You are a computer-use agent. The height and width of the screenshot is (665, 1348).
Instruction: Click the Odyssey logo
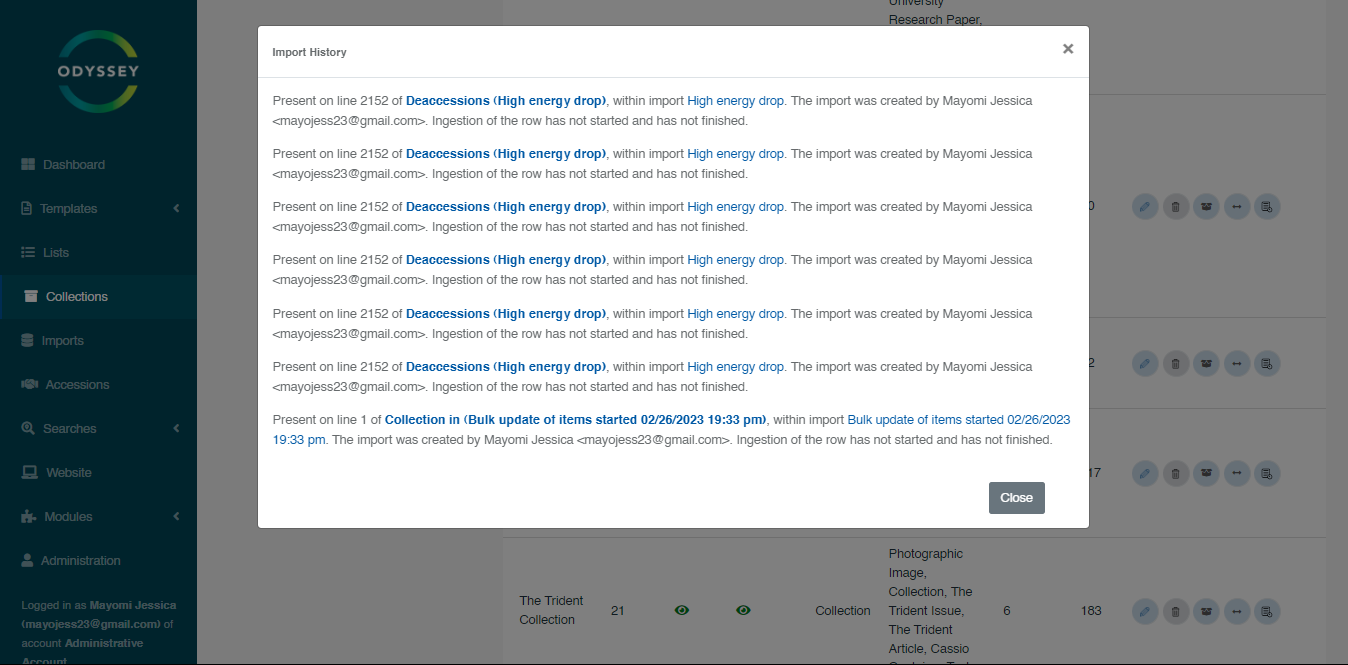pos(98,71)
